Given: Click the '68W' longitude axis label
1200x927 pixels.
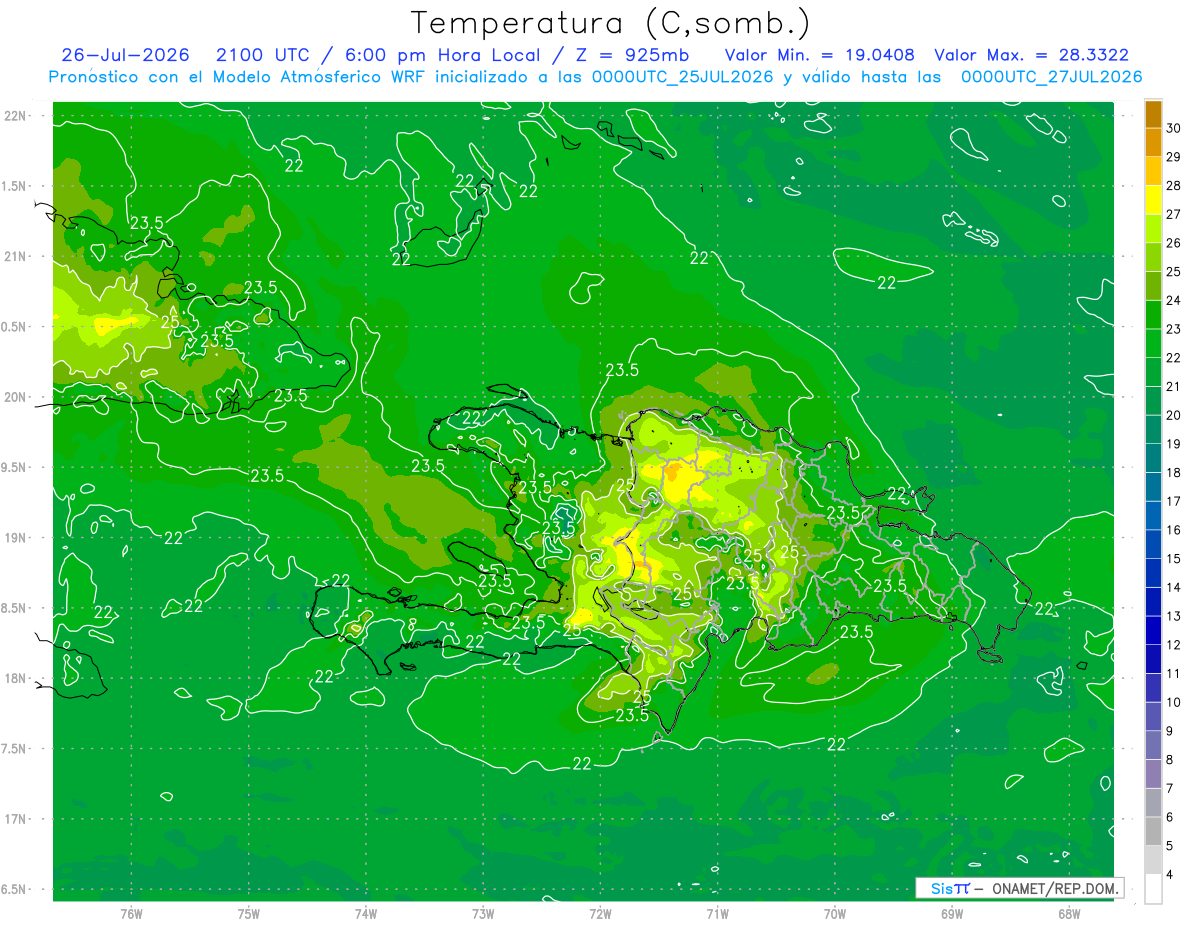Looking at the screenshot, I should coord(1069,914).
